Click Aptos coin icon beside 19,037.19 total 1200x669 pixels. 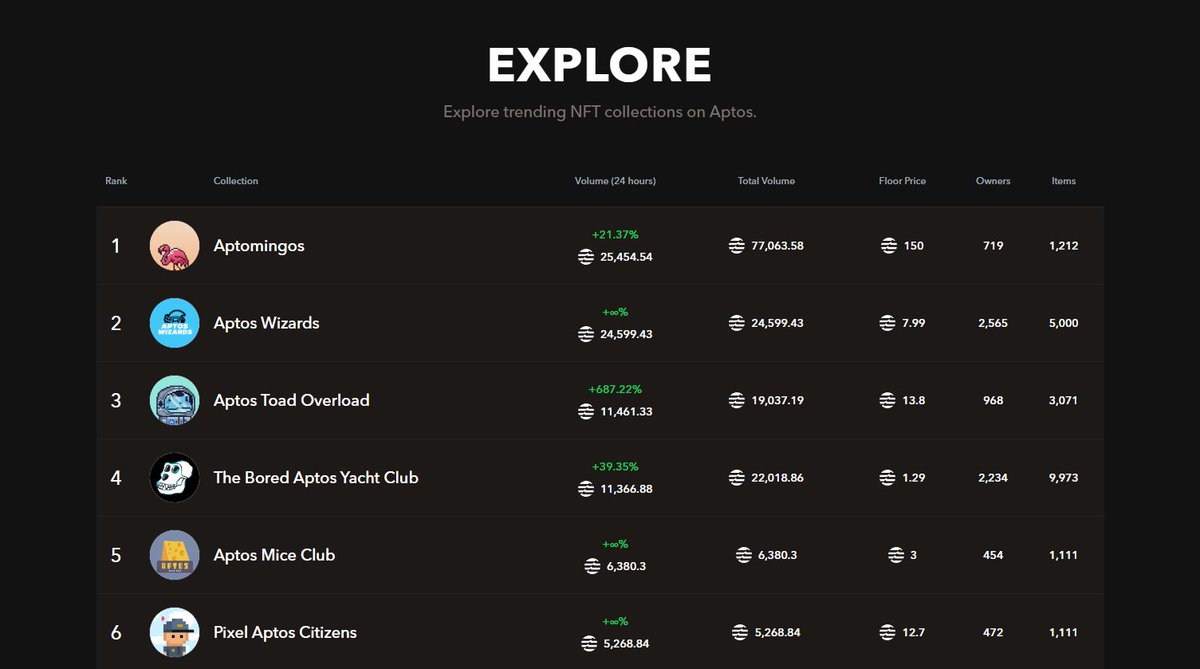click(x=737, y=400)
